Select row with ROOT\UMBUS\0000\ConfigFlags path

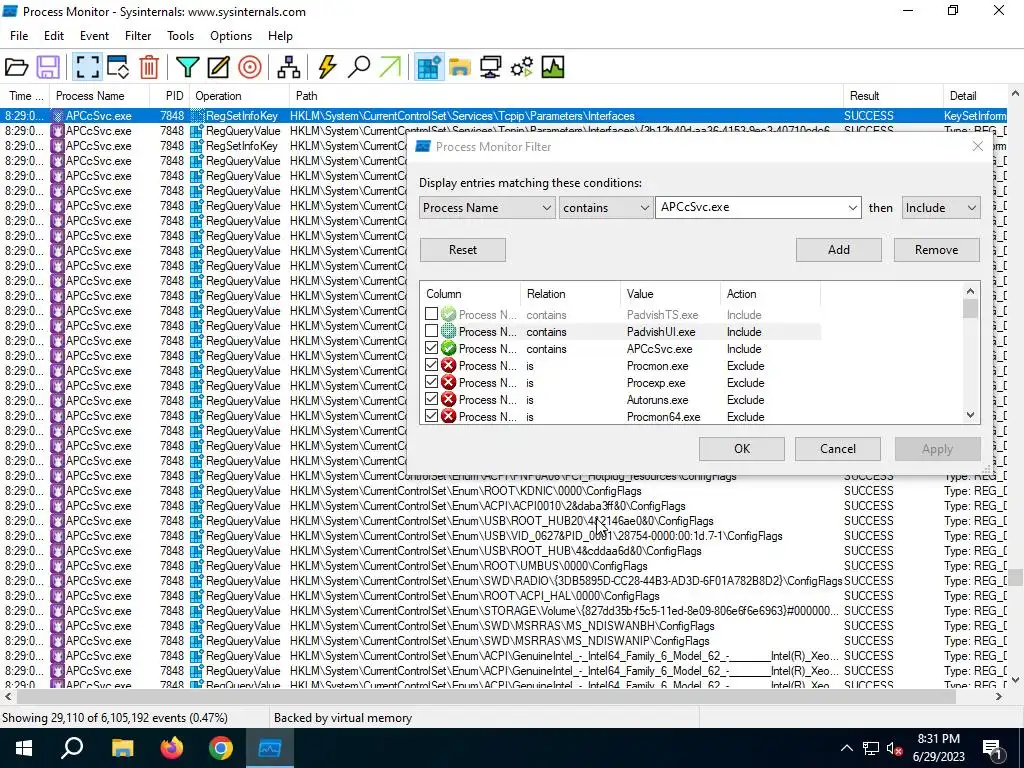[504, 566]
